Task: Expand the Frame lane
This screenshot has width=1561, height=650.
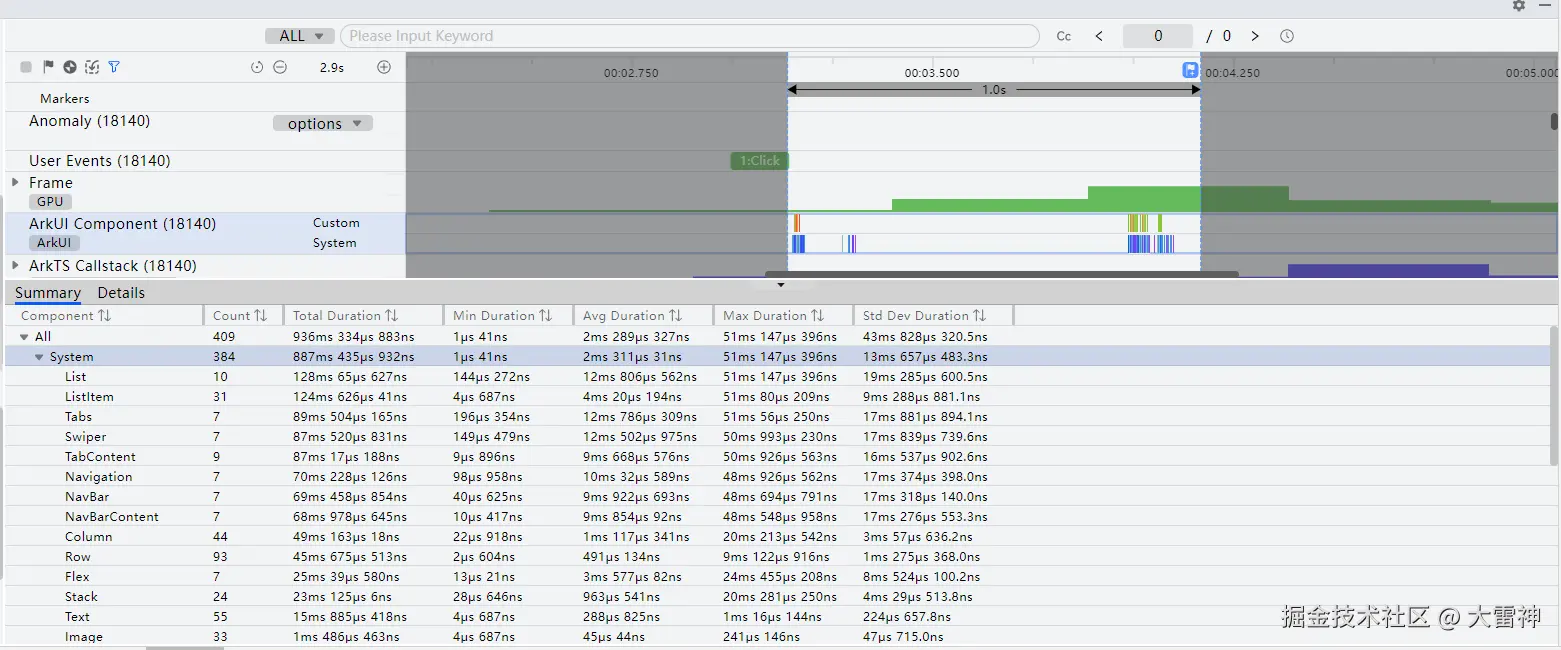Action: tap(15, 182)
